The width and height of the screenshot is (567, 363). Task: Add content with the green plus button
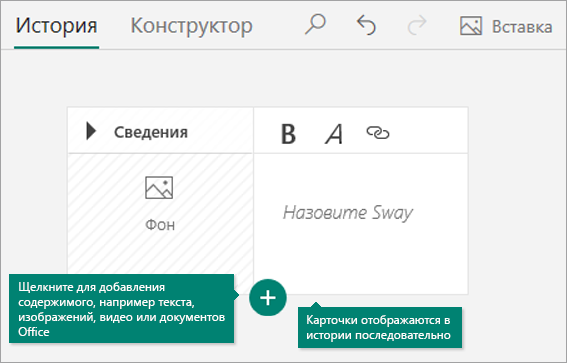click(x=268, y=298)
